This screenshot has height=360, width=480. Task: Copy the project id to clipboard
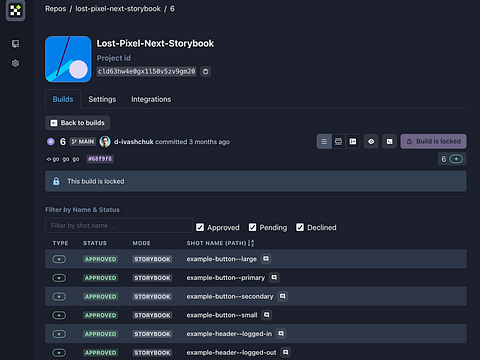[206, 71]
